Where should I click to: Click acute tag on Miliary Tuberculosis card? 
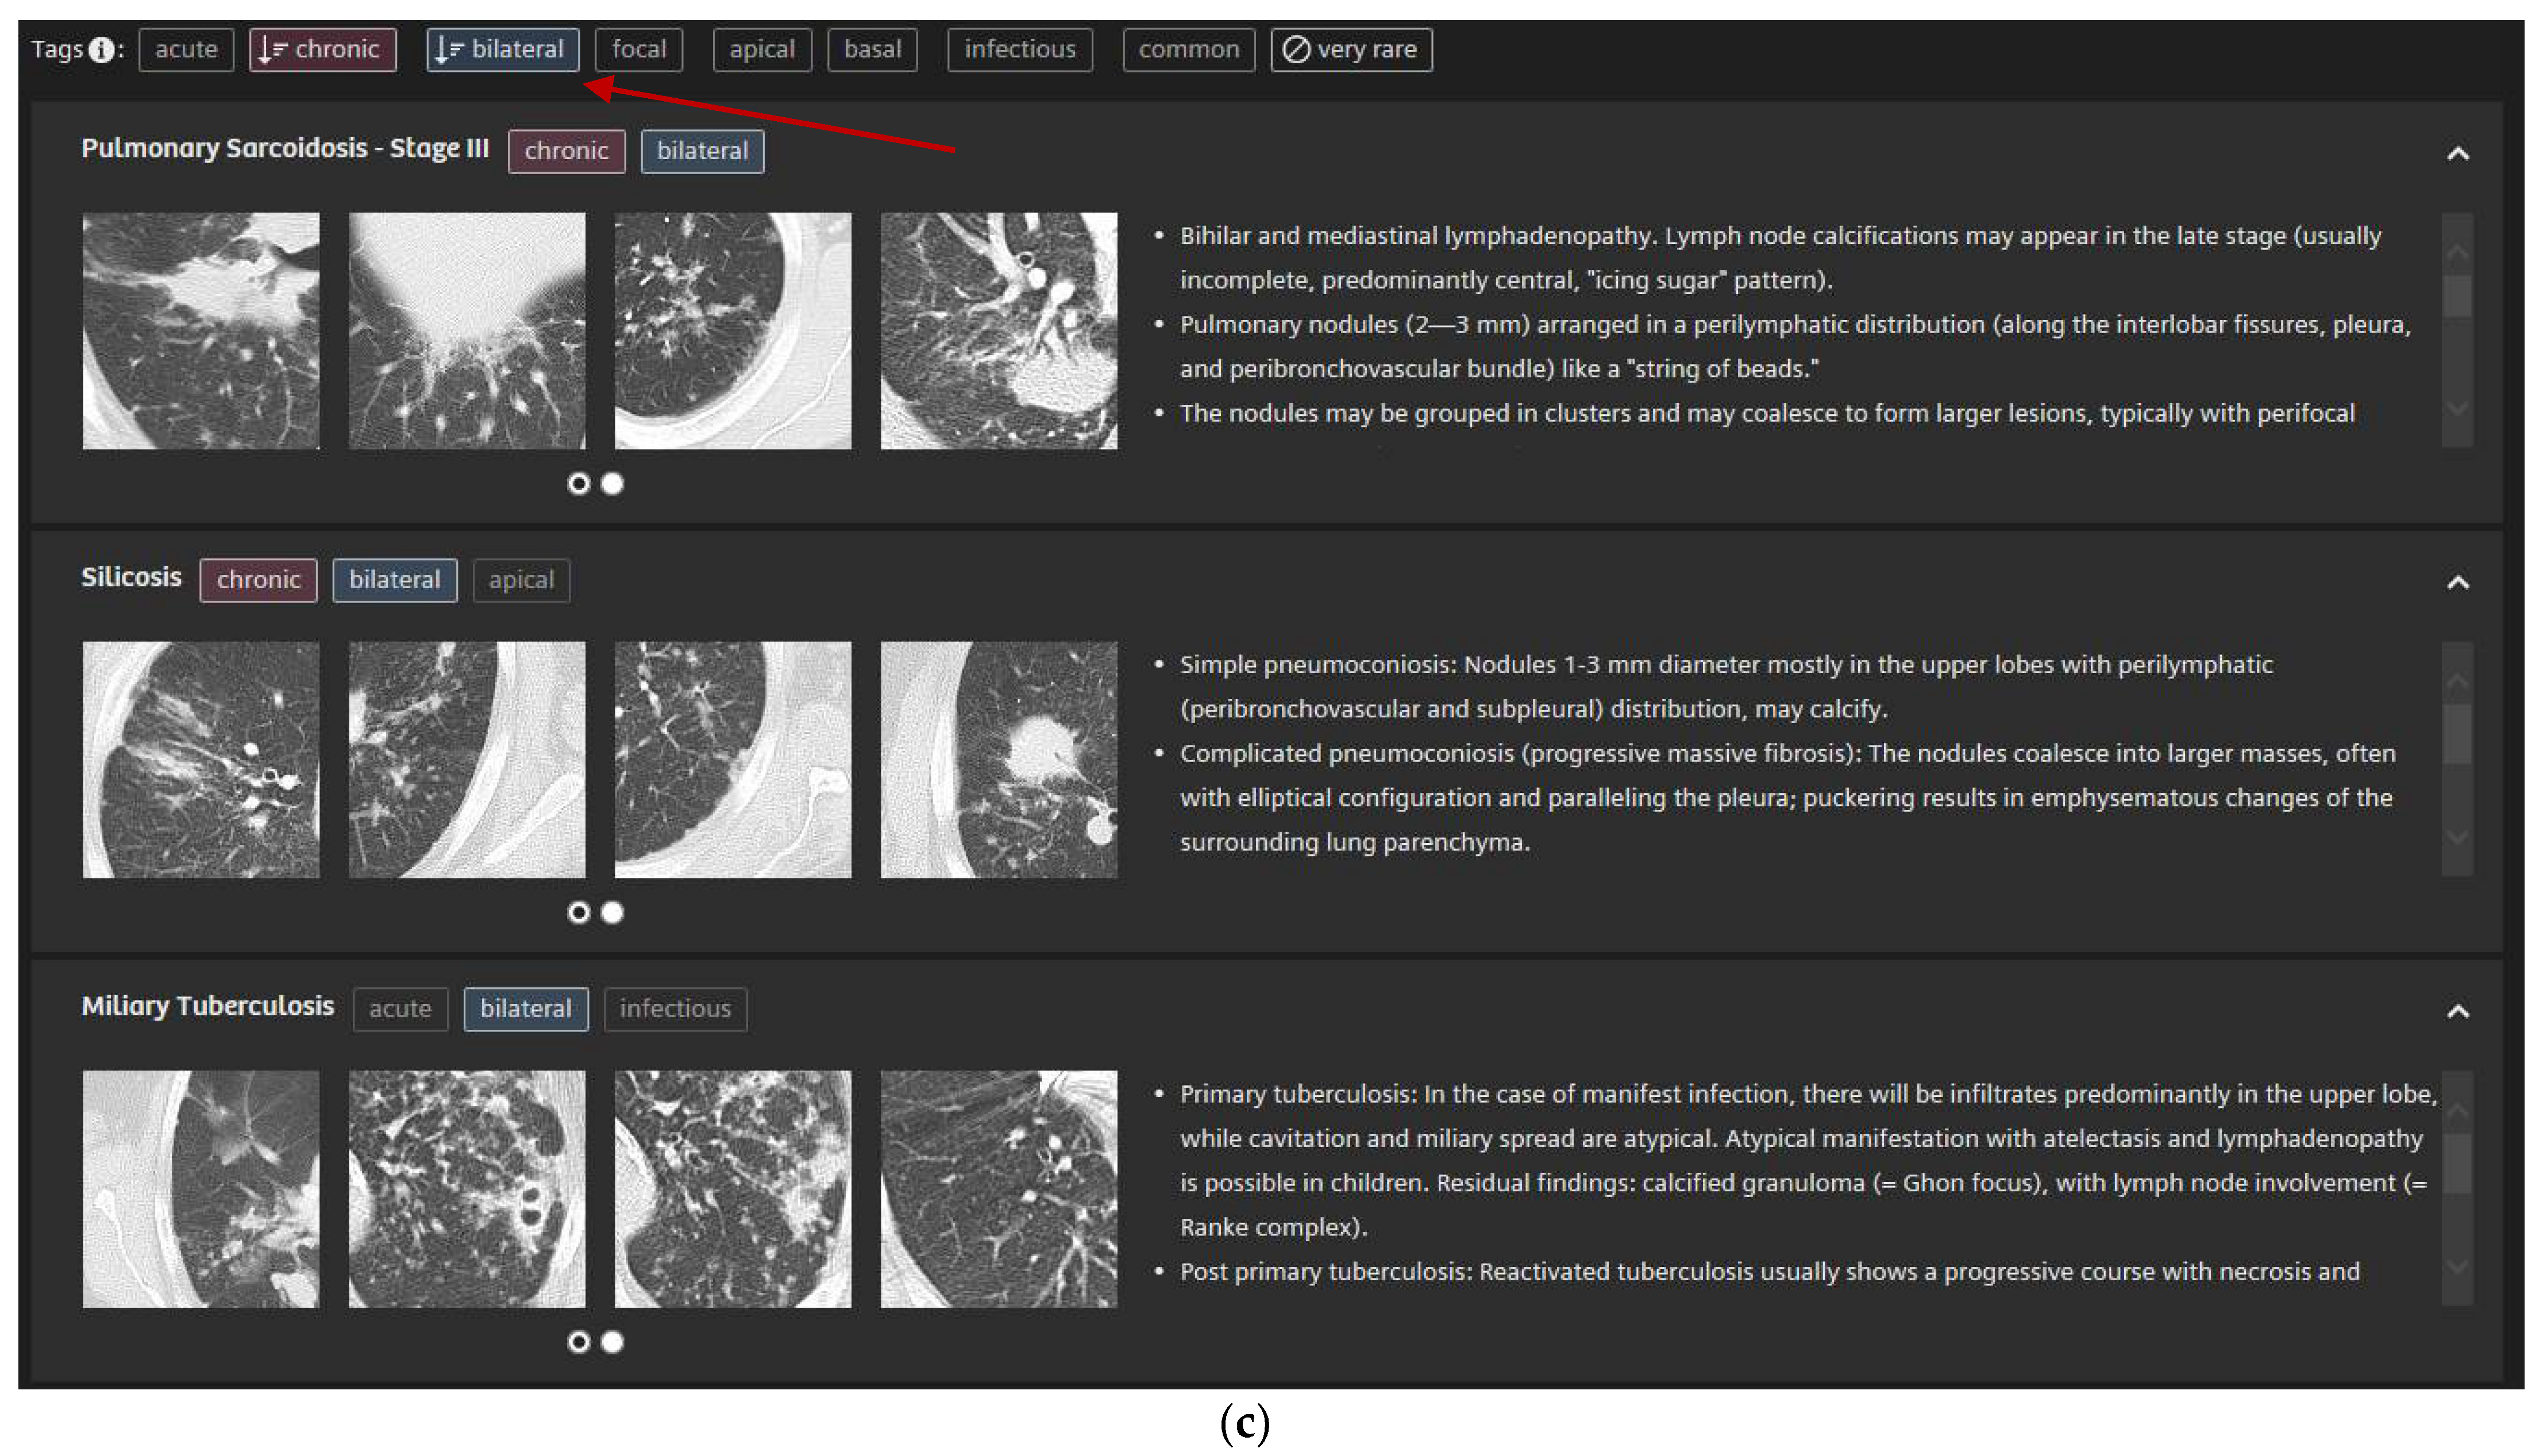point(400,1009)
